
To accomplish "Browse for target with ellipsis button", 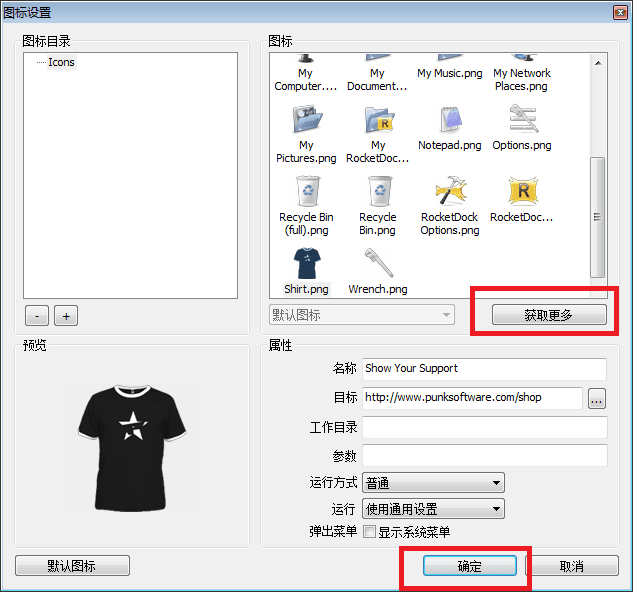I will point(597,399).
